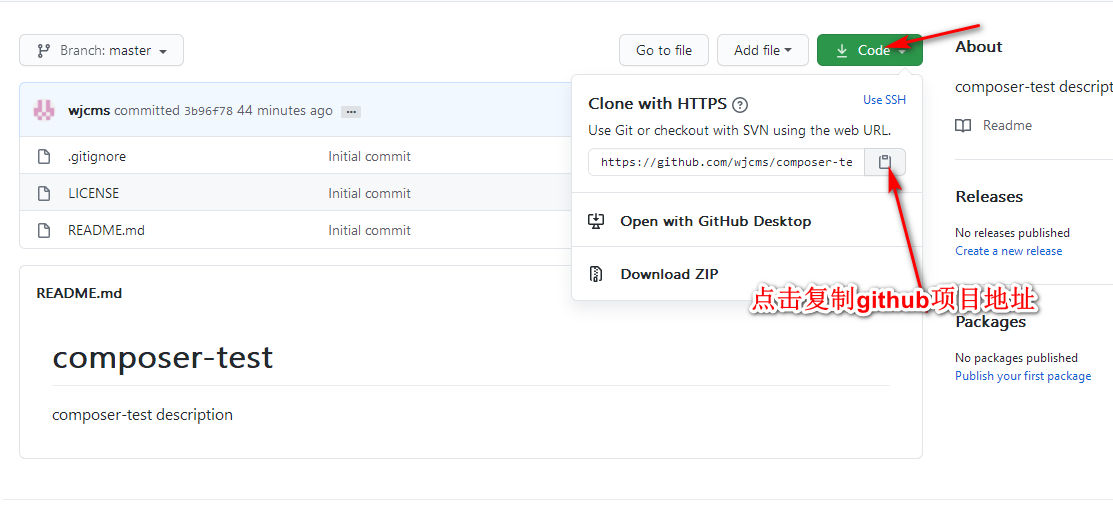Viewport: 1113px width, 508px height.
Task: Click Initial commit message for .gitignore
Action: [369, 157]
